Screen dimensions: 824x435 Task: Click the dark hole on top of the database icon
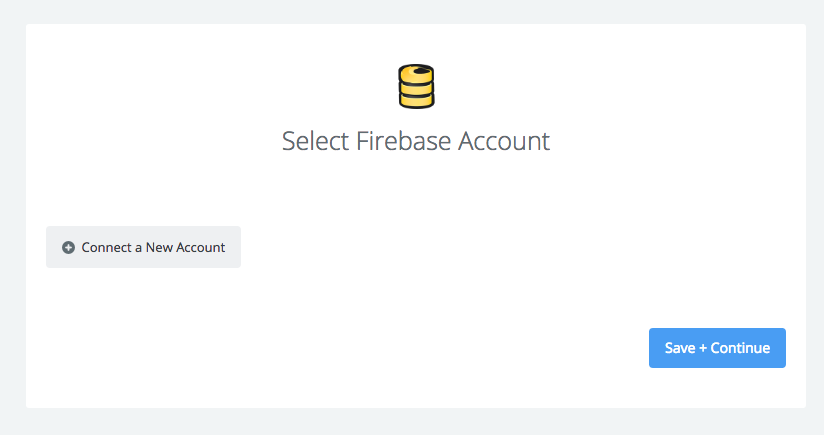pos(421,70)
